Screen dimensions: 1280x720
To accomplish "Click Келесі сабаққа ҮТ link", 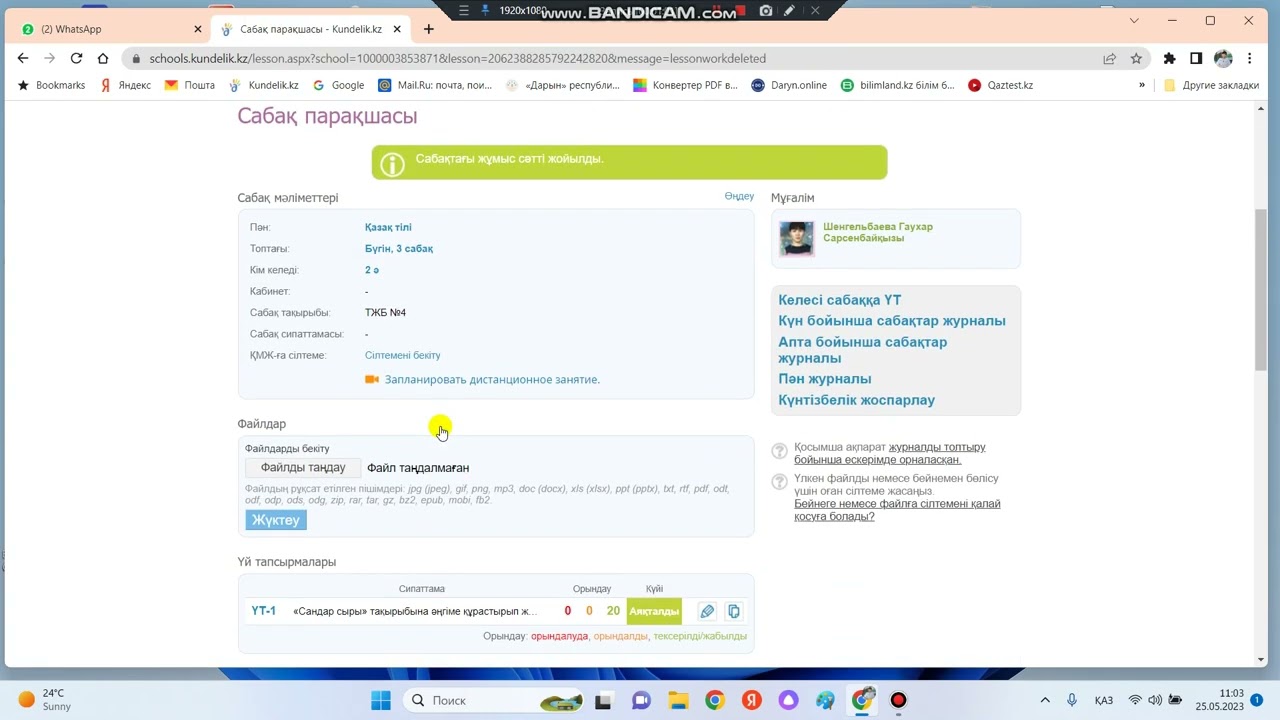I will click(840, 300).
